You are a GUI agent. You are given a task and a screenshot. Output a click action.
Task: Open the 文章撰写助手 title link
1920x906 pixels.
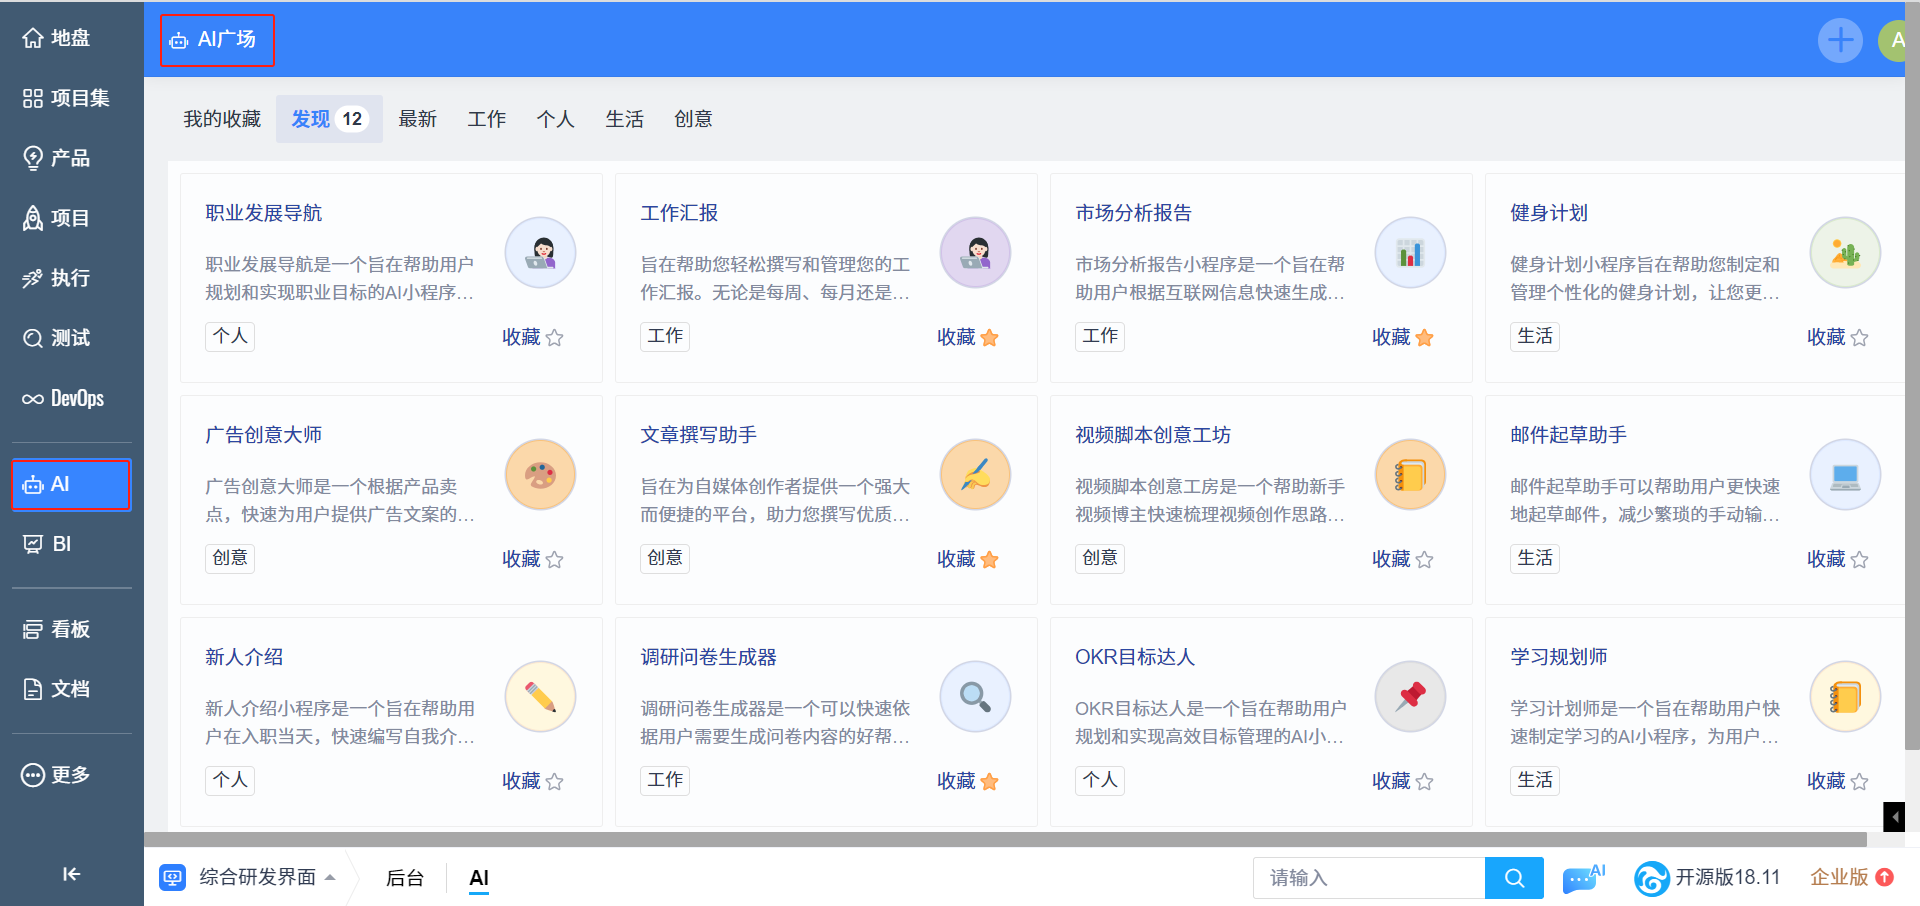pos(698,435)
